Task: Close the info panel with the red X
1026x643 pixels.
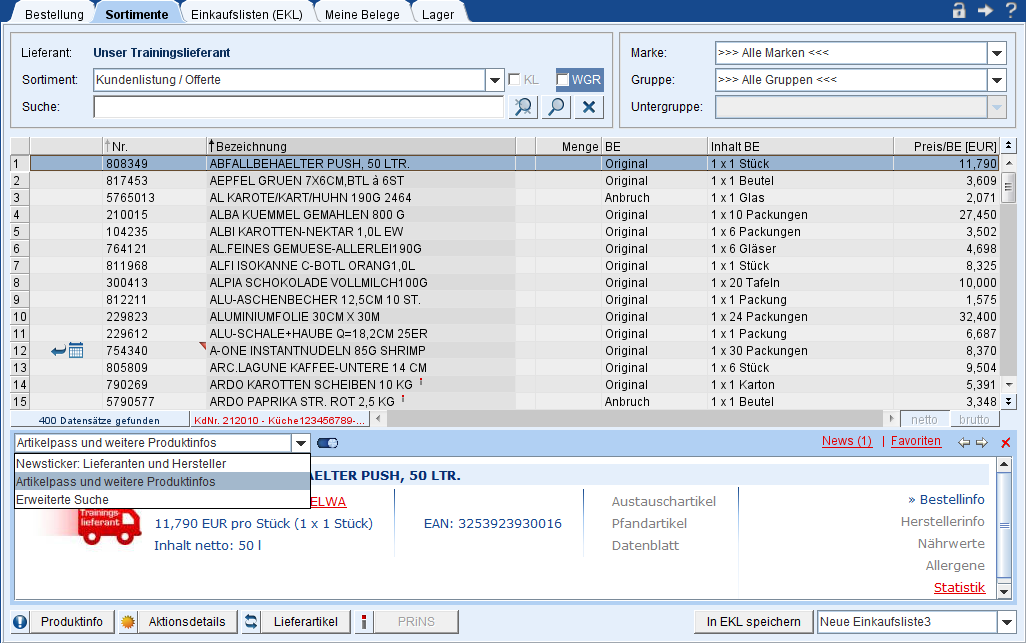Action: pyautogui.click(x=1006, y=442)
